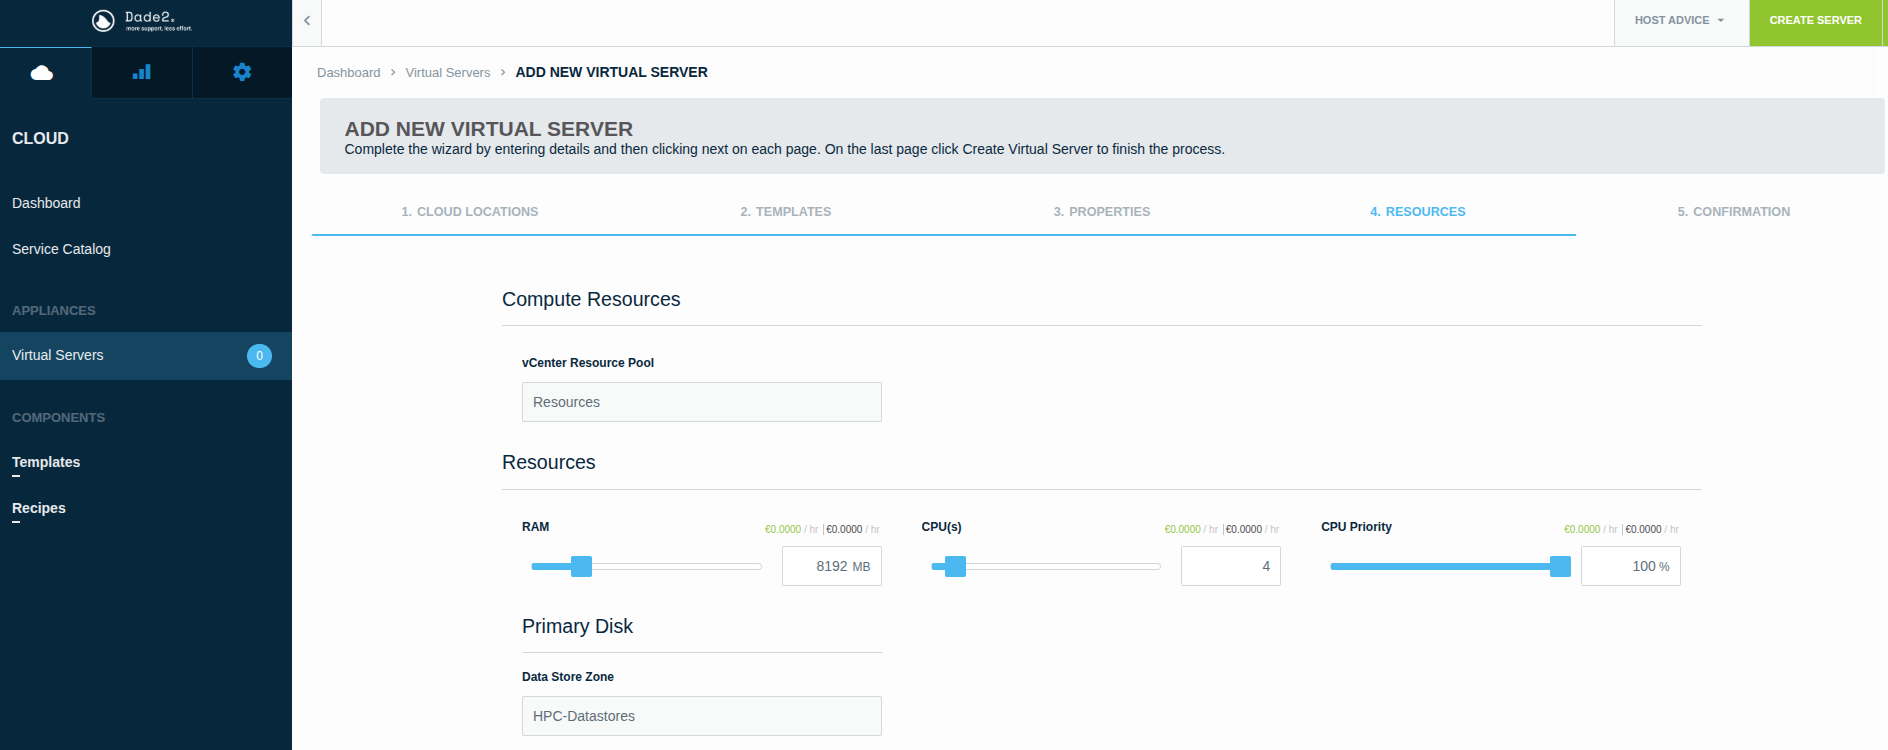
Task: Click the Compute Resources heading
Action: pos(591,299)
